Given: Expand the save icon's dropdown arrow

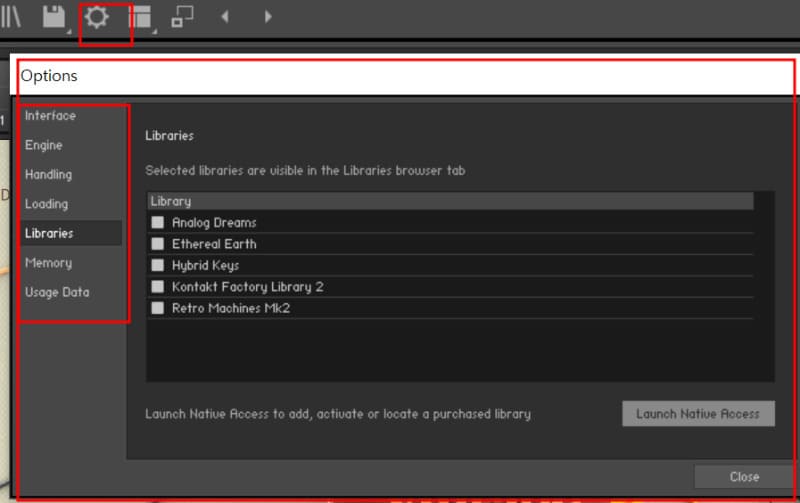Looking at the screenshot, I should pos(68,32).
